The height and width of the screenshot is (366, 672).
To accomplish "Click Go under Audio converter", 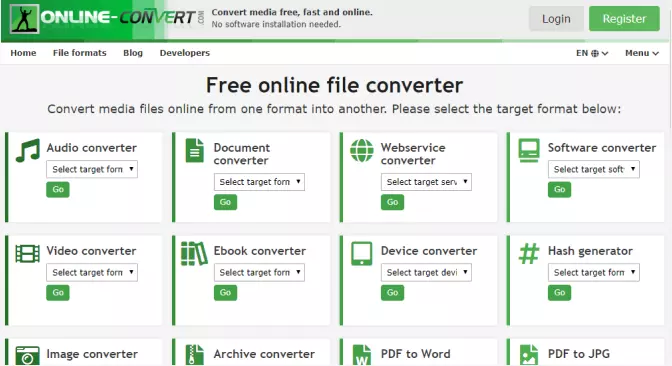I will 58,189.
